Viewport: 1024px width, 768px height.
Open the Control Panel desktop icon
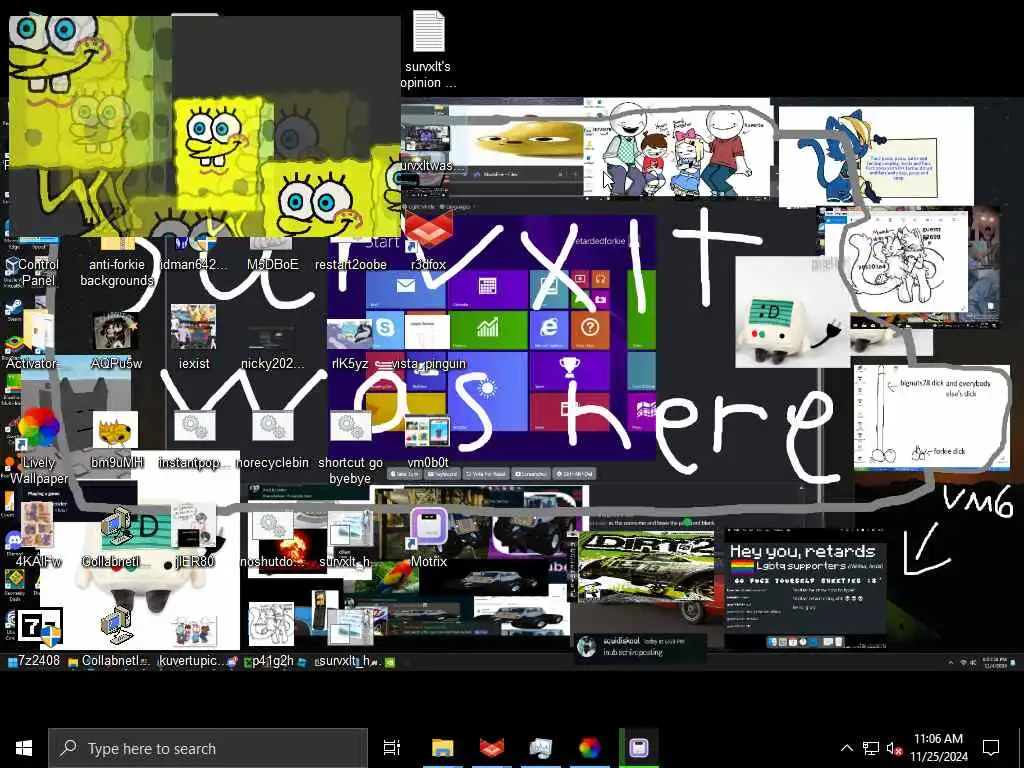(38, 261)
